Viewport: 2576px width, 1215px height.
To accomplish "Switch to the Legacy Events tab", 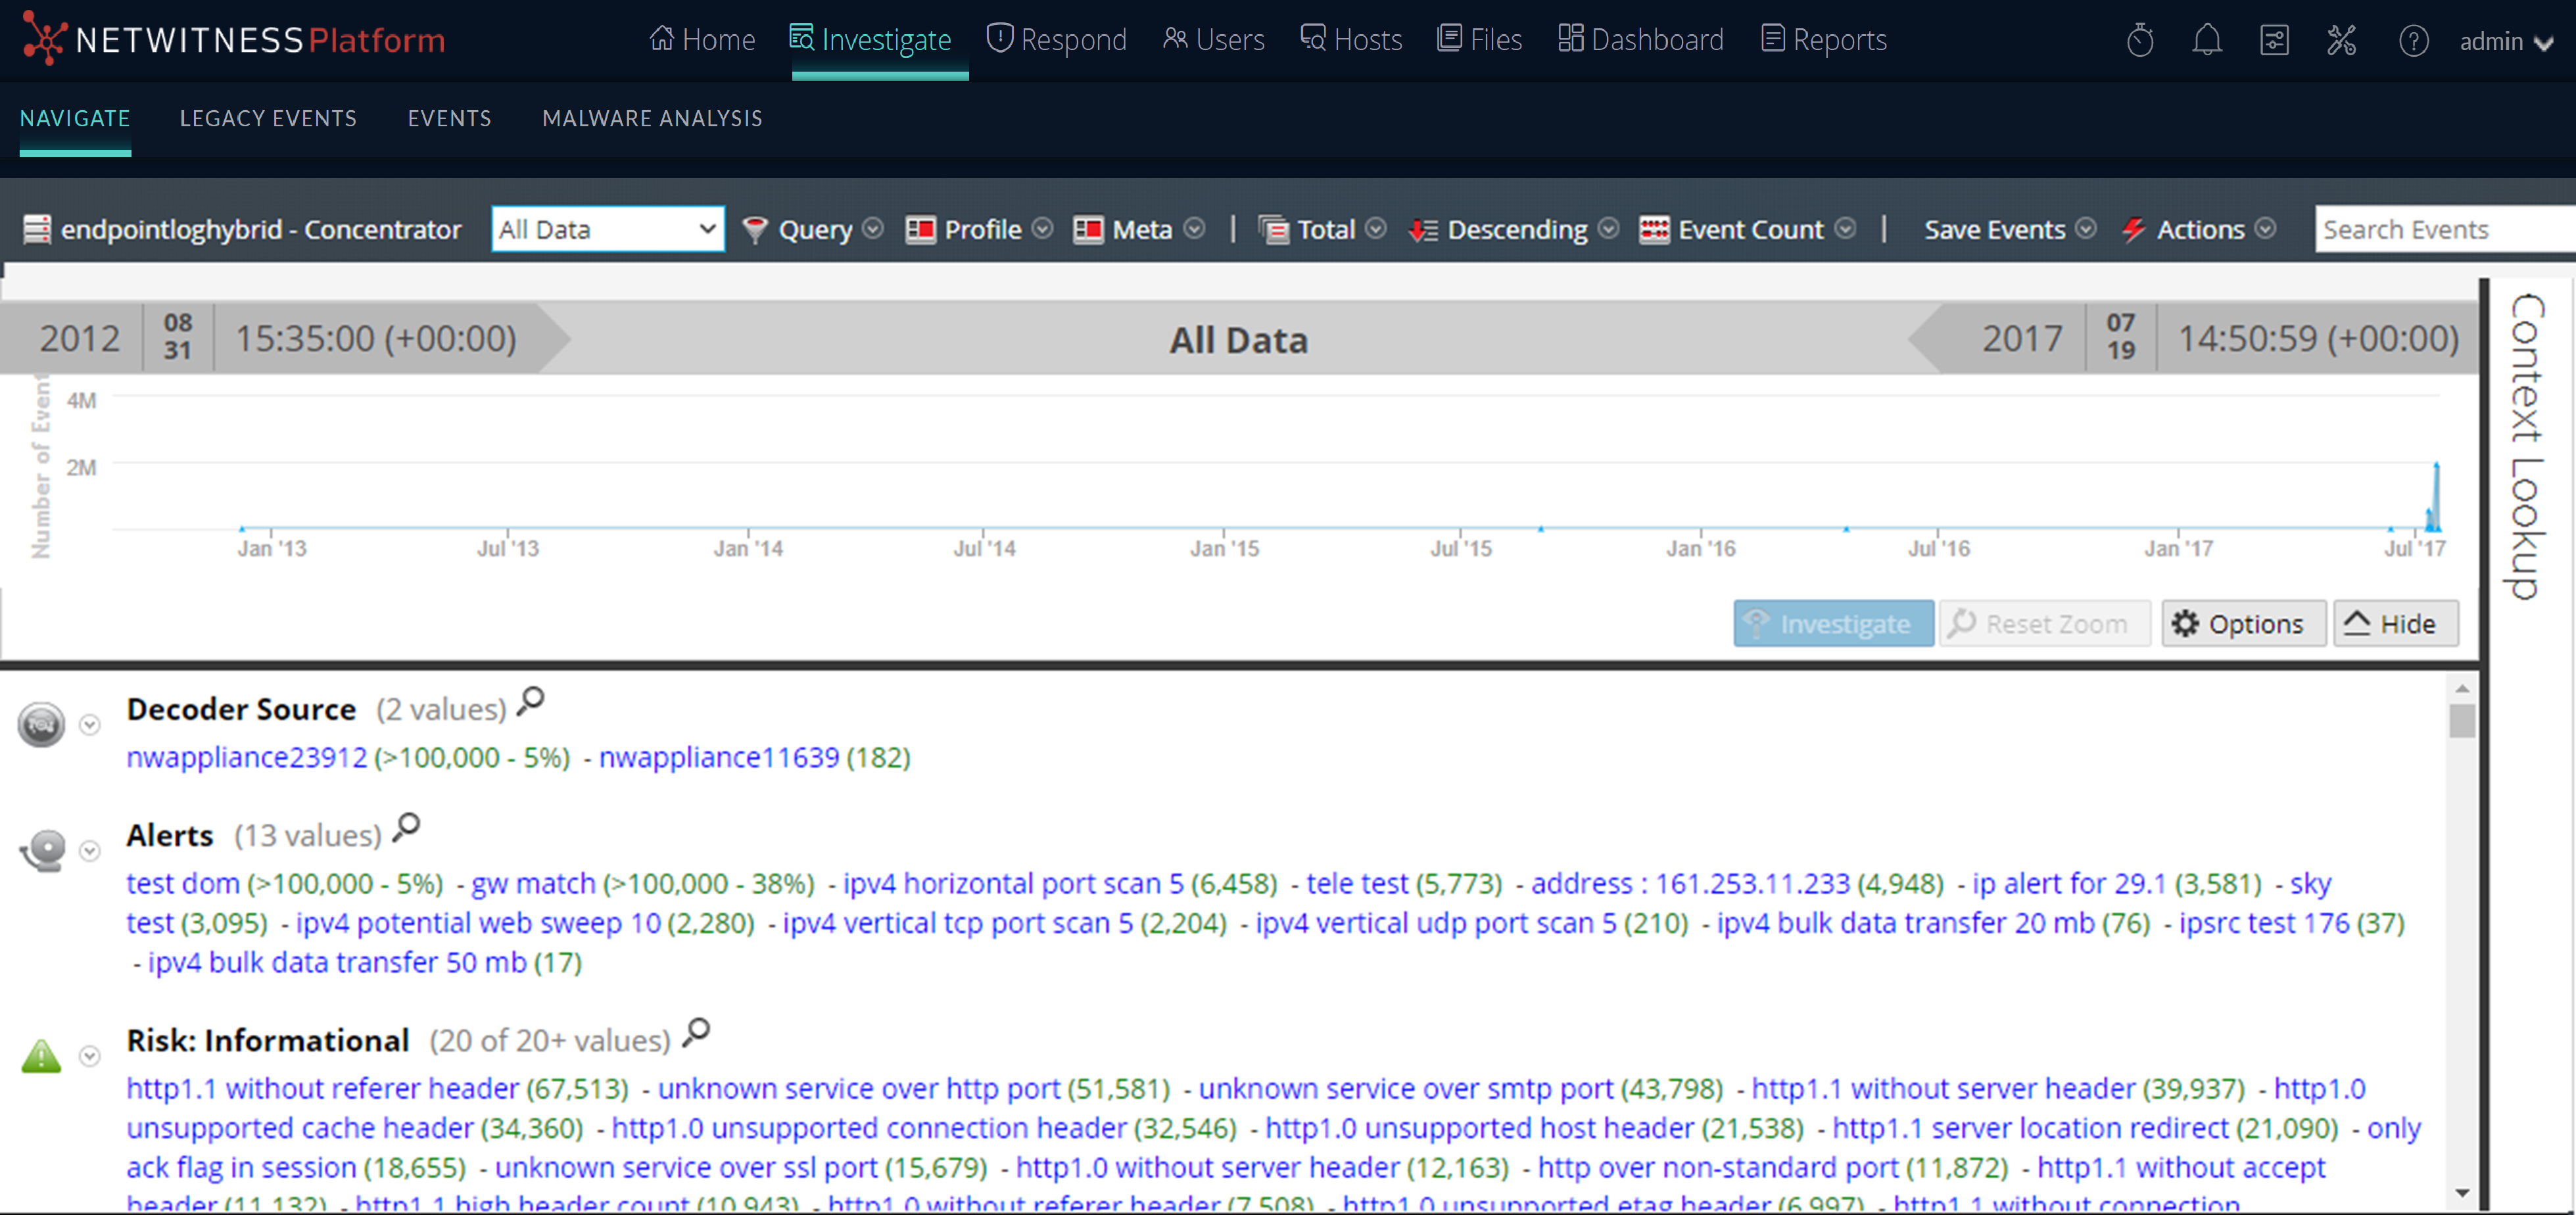I will (268, 118).
